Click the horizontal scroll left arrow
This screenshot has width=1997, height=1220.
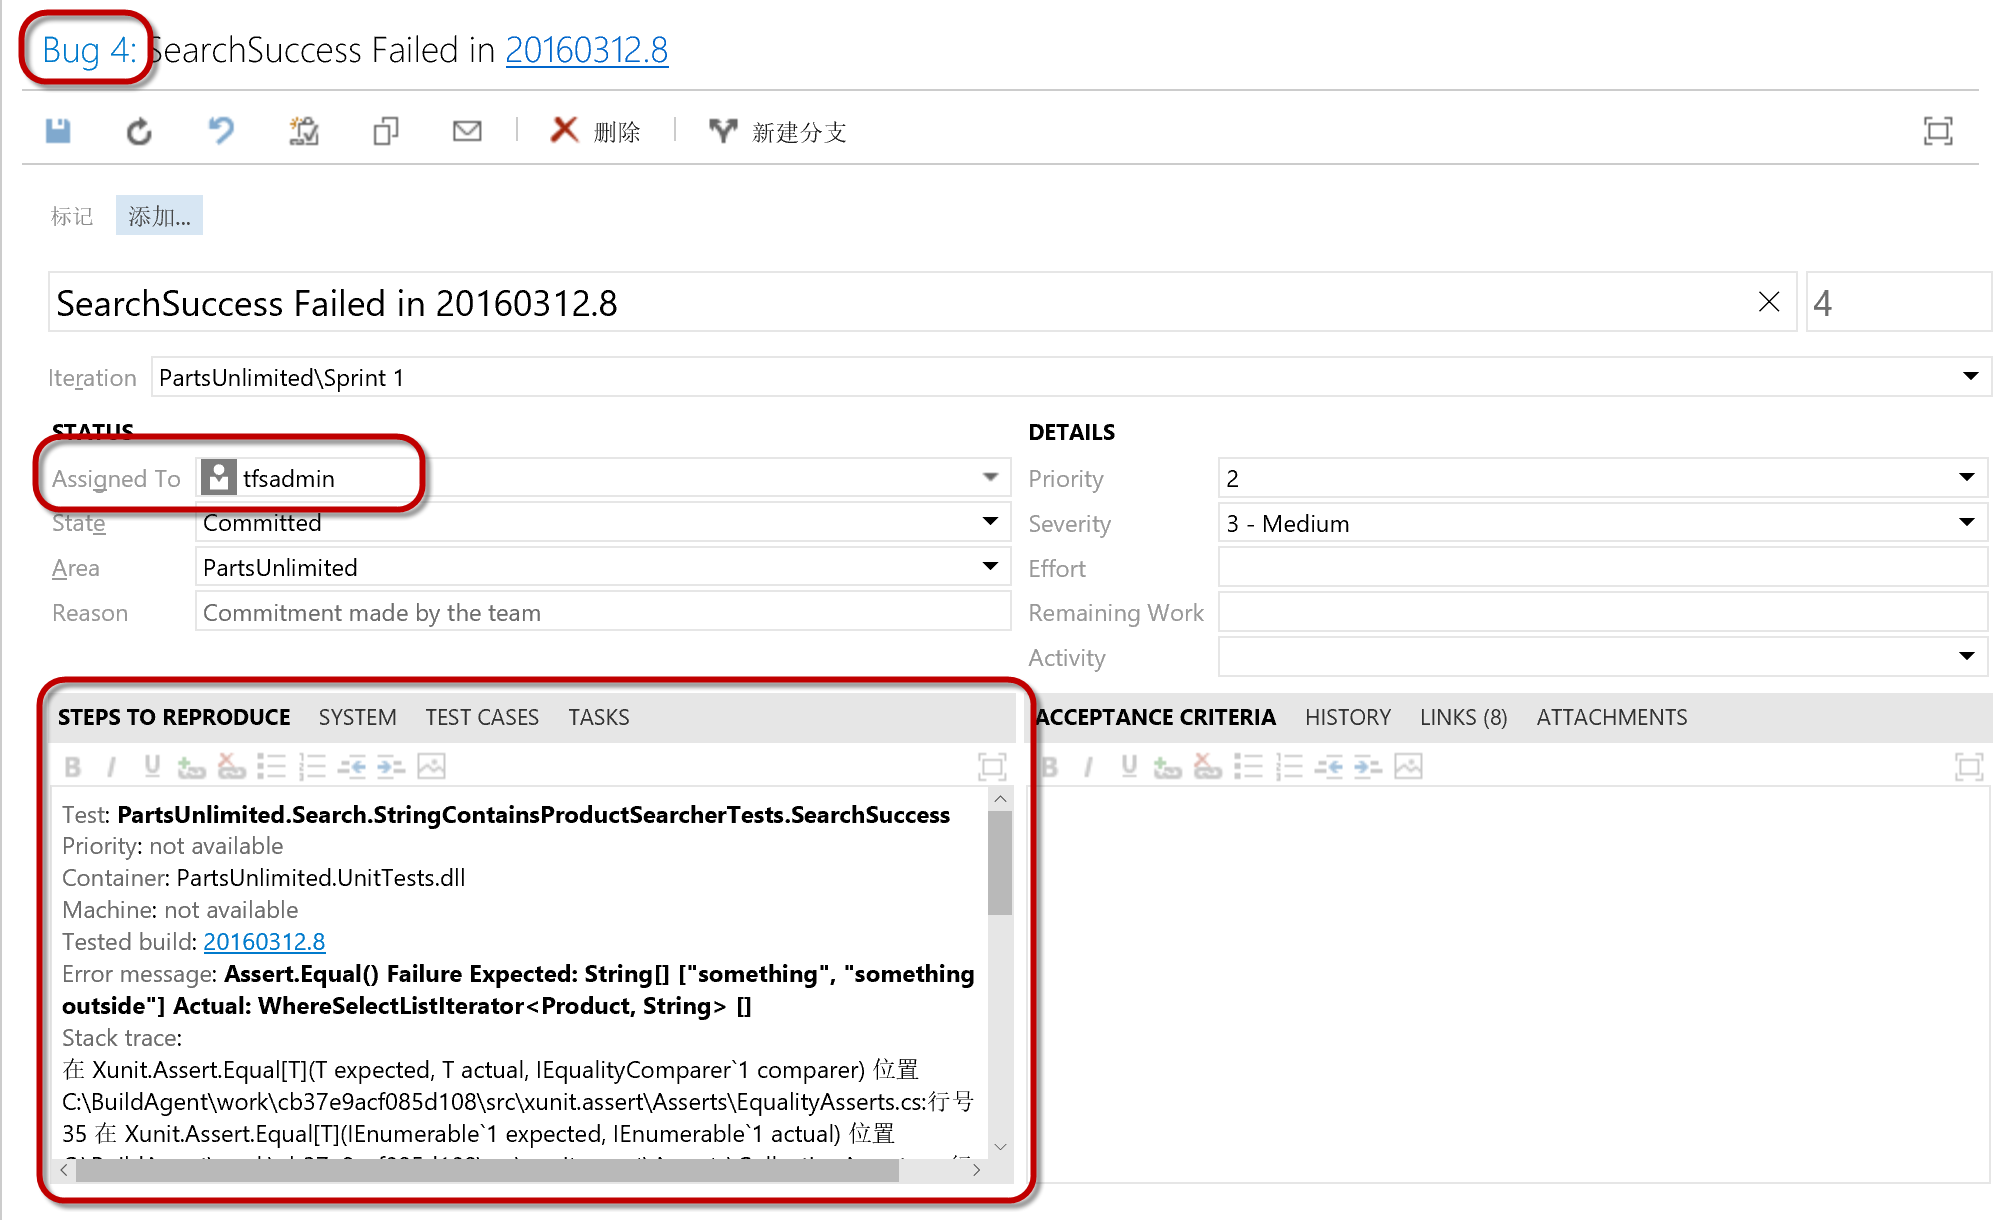[x=65, y=1169]
